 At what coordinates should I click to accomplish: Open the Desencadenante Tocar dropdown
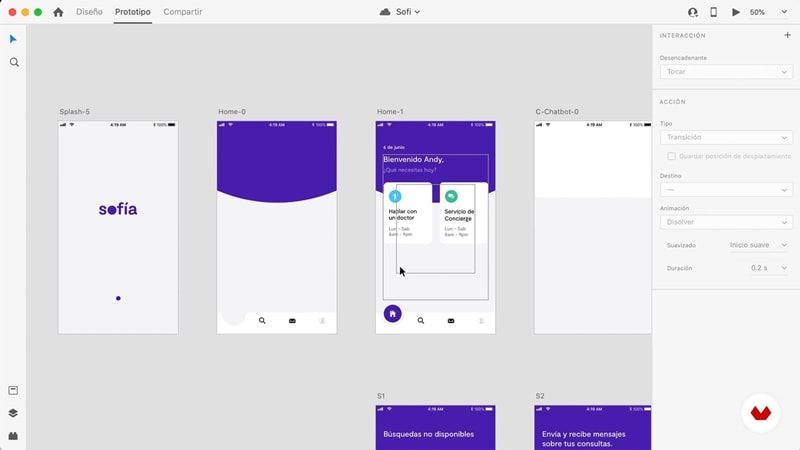(x=726, y=72)
